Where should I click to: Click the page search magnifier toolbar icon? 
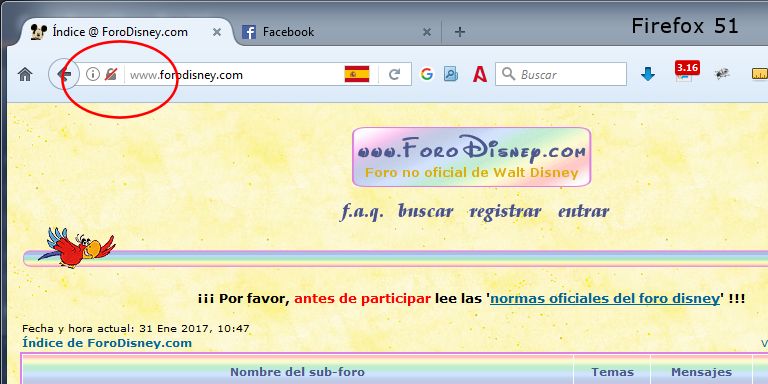tap(451, 74)
